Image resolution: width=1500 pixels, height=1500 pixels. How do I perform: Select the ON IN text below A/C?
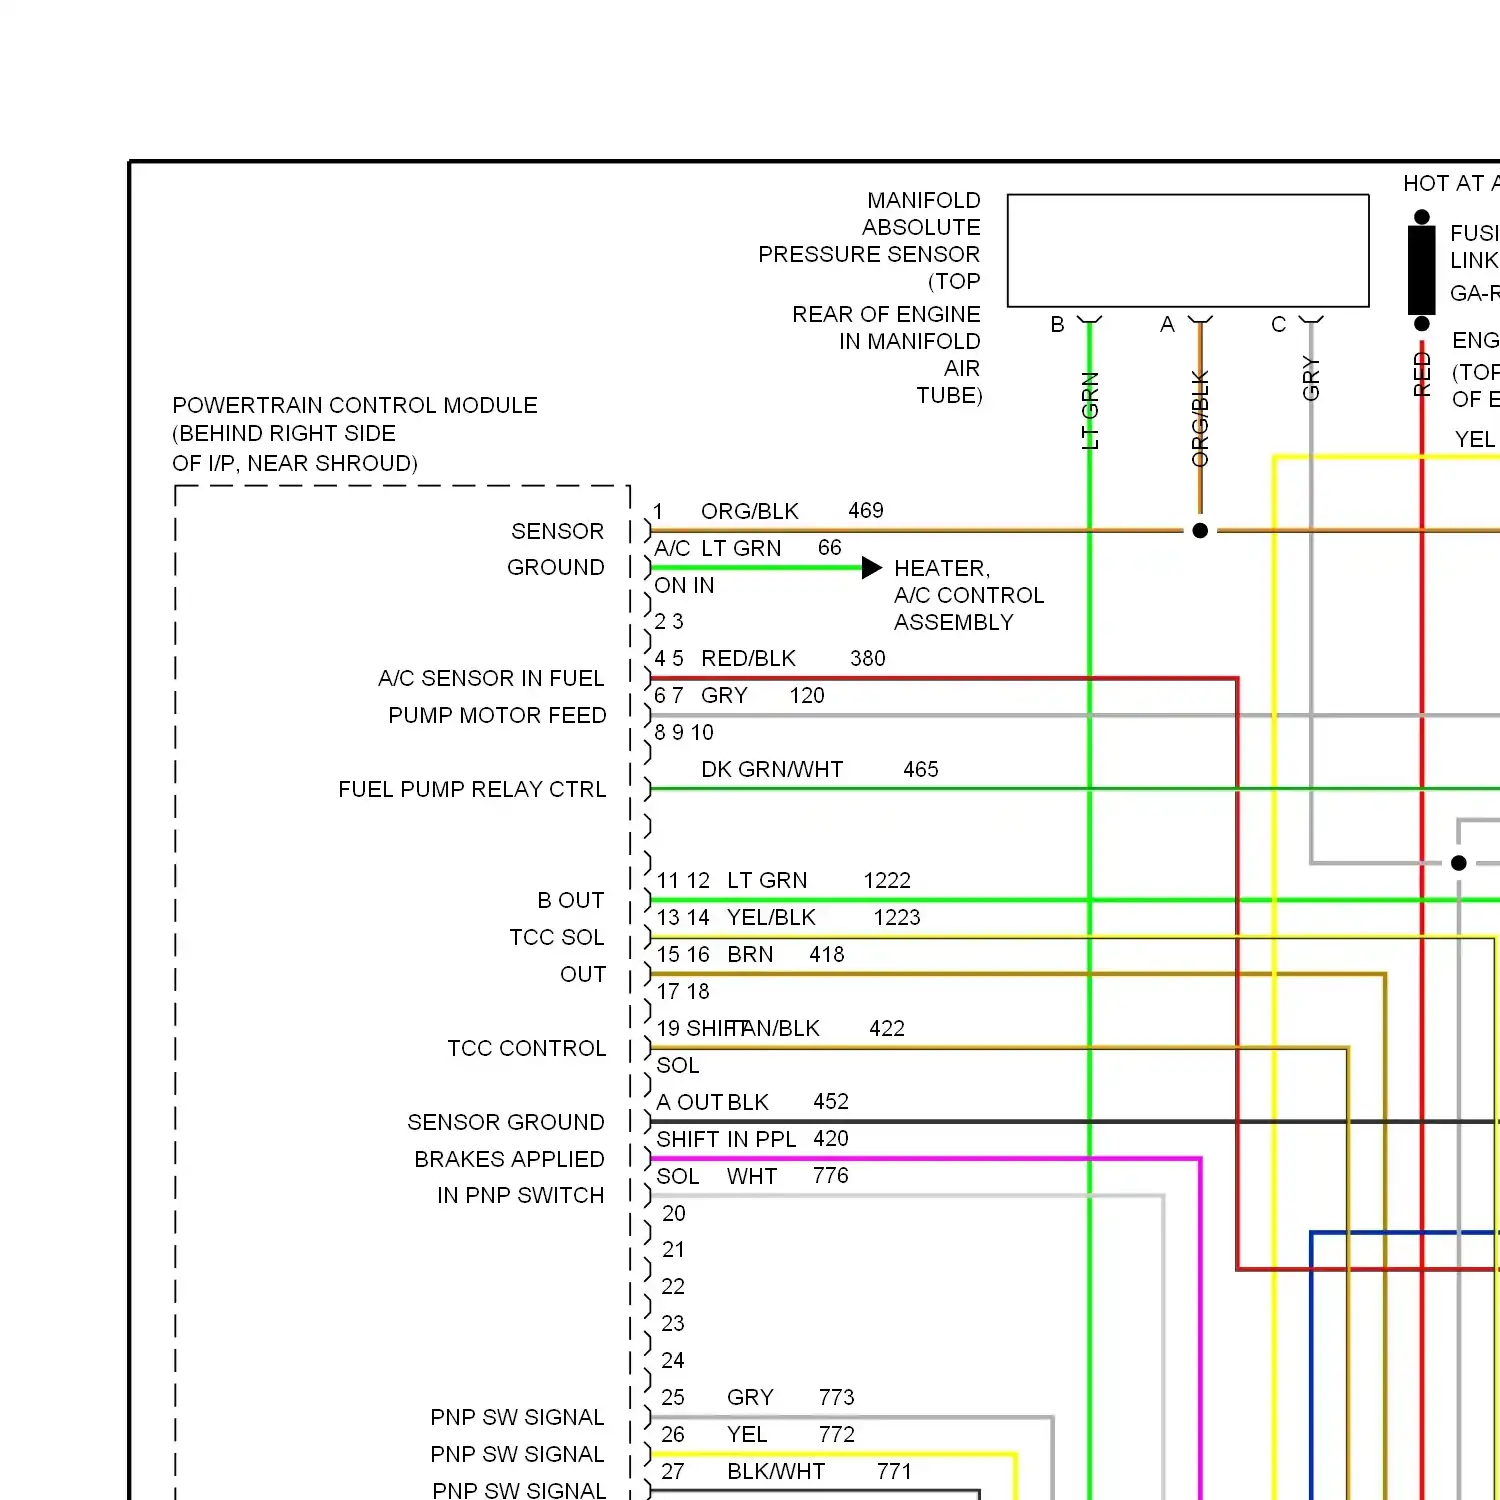pos(685,585)
